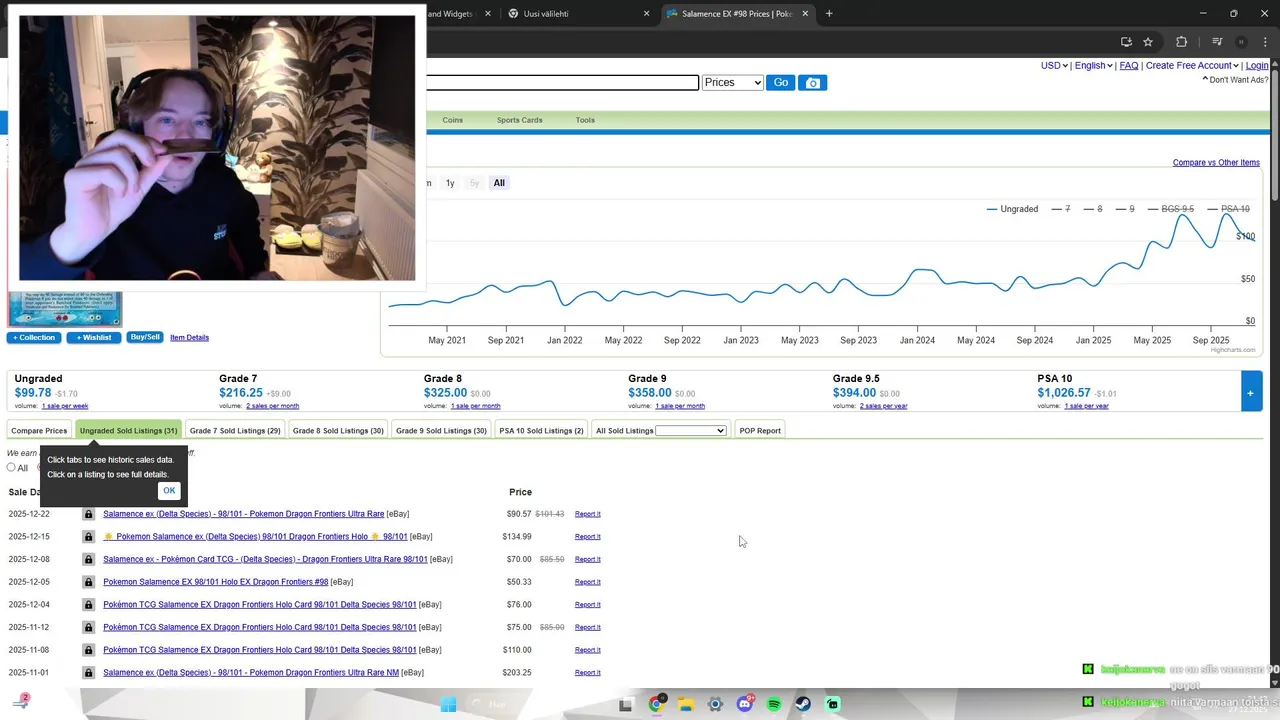Image resolution: width=1280 pixels, height=720 pixels.
Task: Click the install app icon in address bar
Action: point(1126,42)
